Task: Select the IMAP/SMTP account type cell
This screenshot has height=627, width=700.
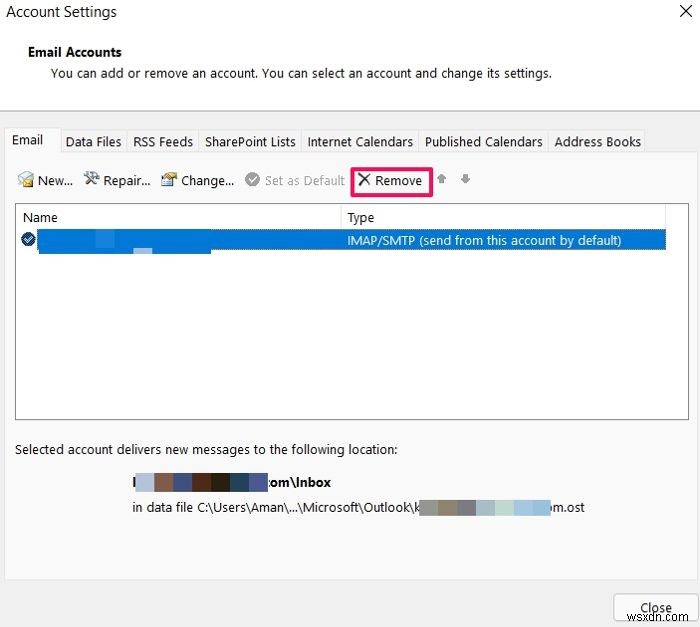Action: 484,240
